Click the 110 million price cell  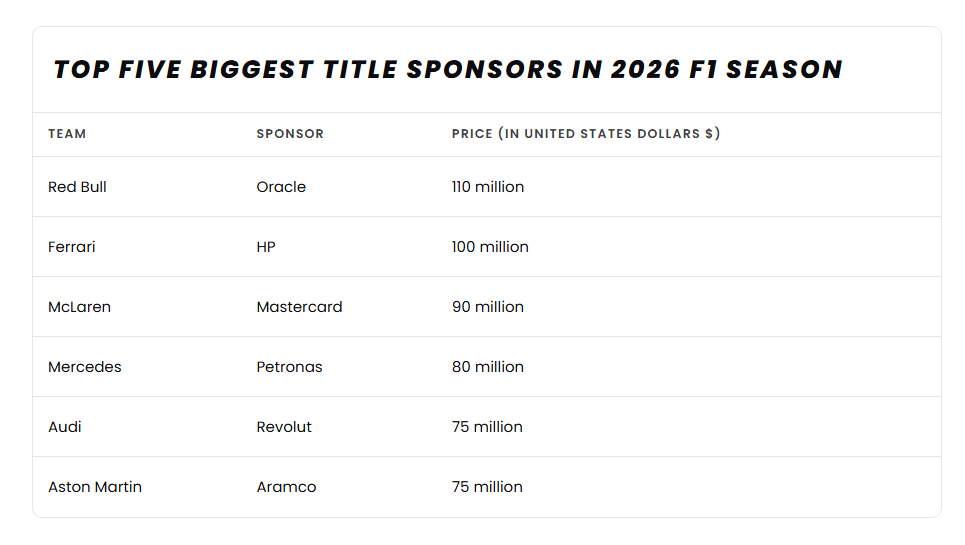click(488, 187)
